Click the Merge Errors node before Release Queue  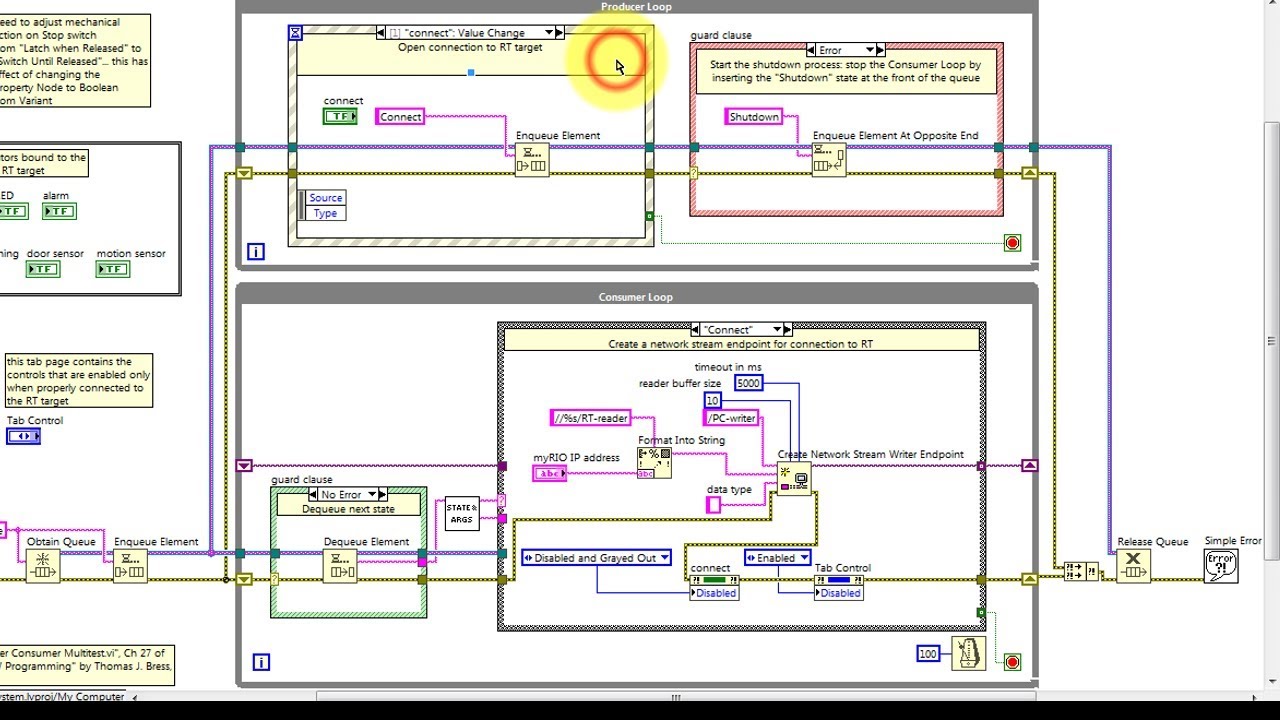pyautogui.click(x=1081, y=571)
